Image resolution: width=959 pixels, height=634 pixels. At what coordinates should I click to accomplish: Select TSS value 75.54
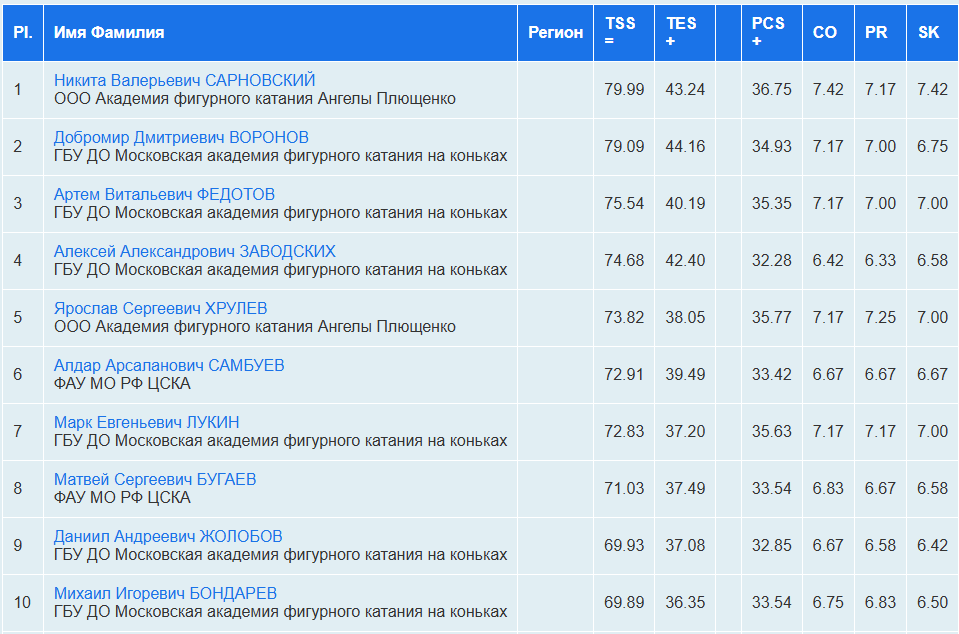click(624, 203)
